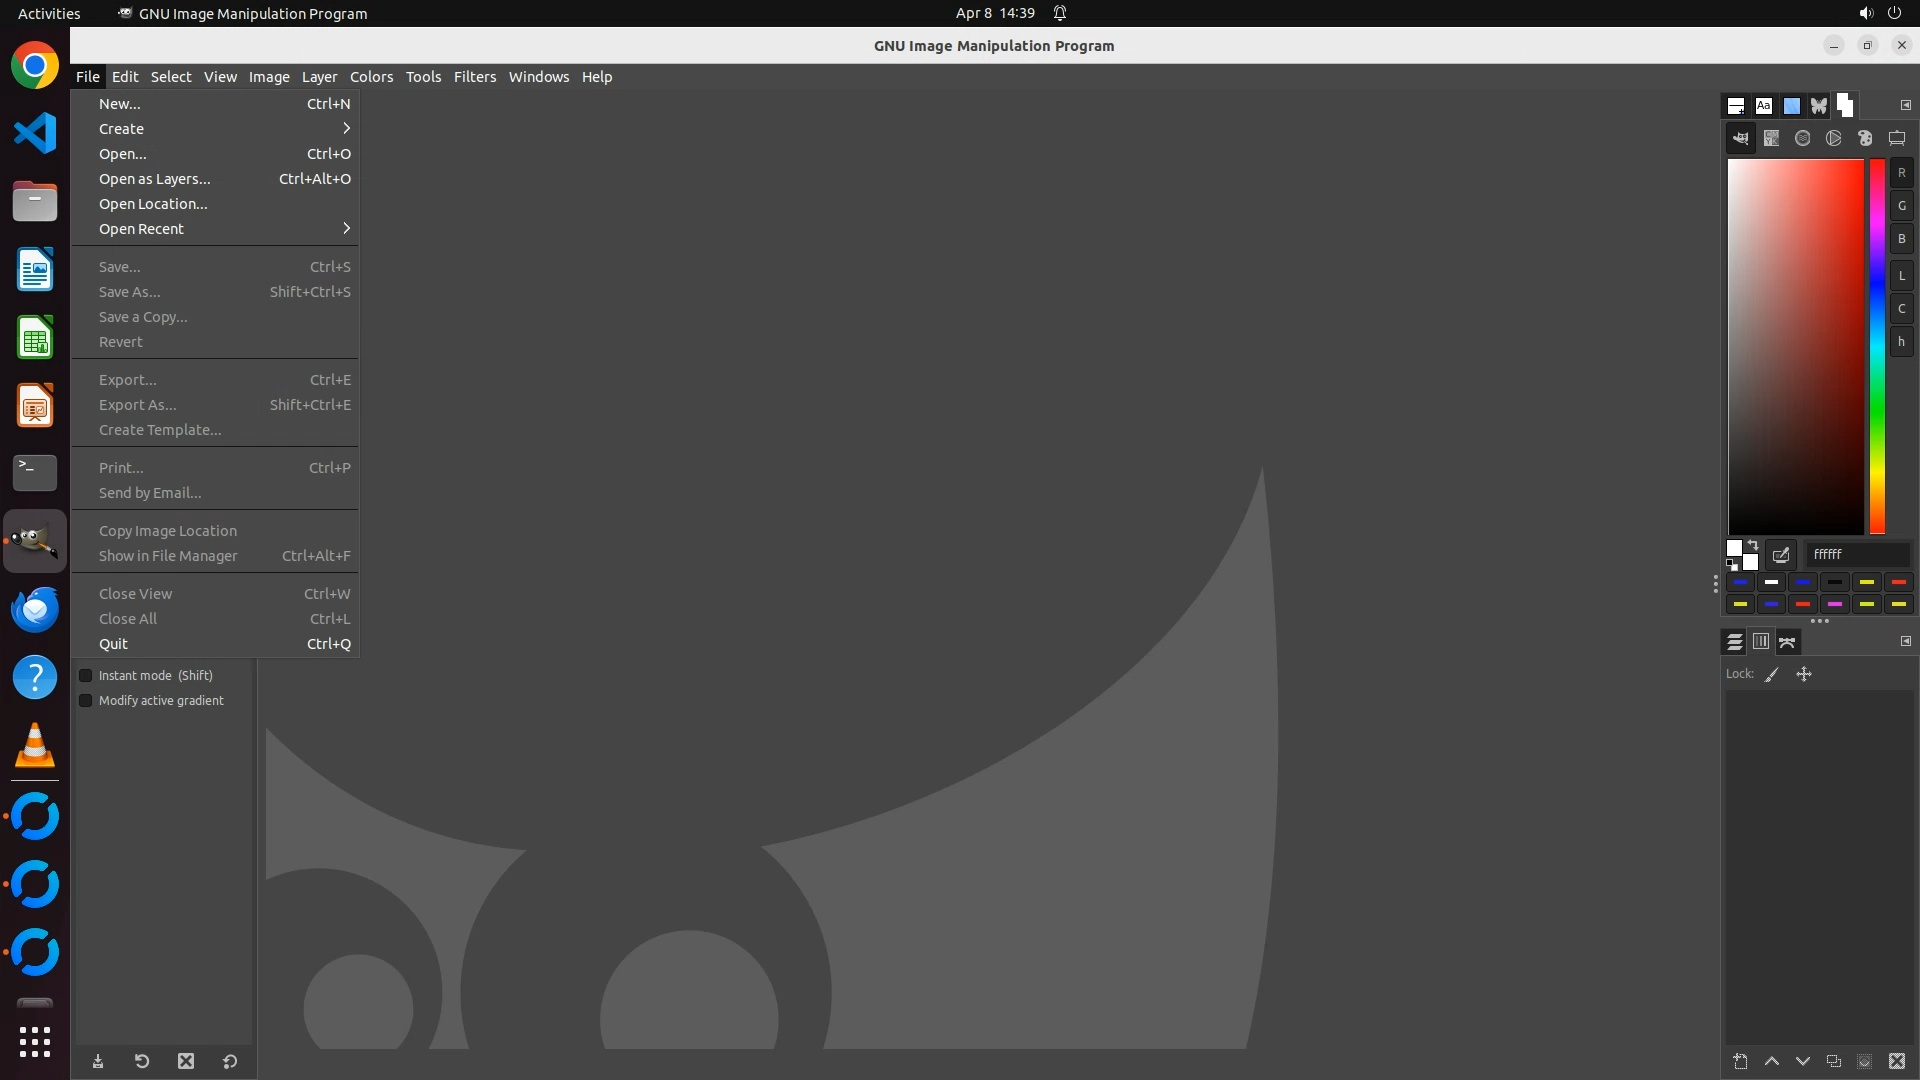1920x1080 pixels.
Task: Launch Thunderbird from the dock
Action: pyautogui.click(x=35, y=609)
